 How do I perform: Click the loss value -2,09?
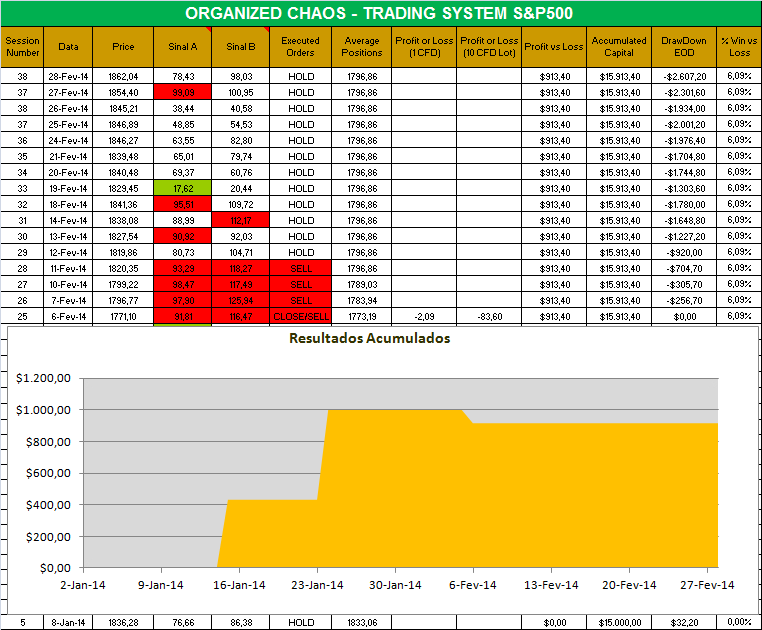tap(424, 316)
